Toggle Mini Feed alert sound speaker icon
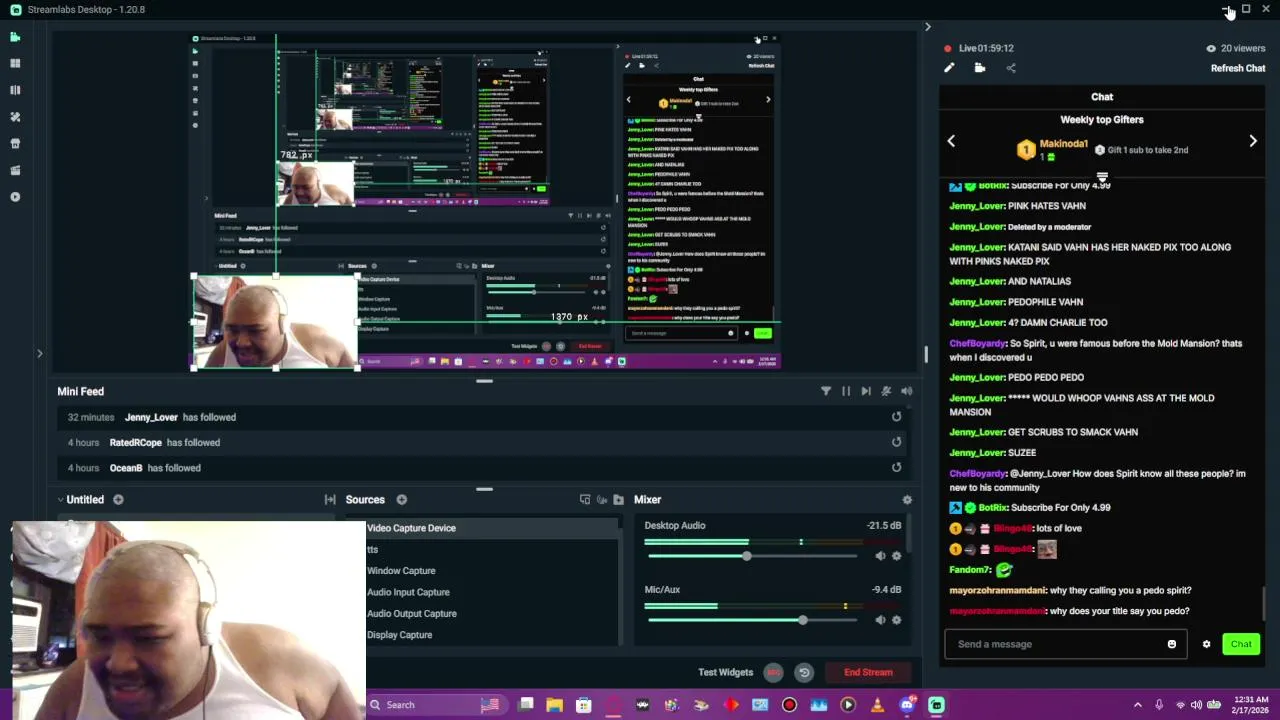The height and width of the screenshot is (720, 1280). pyautogui.click(x=907, y=391)
